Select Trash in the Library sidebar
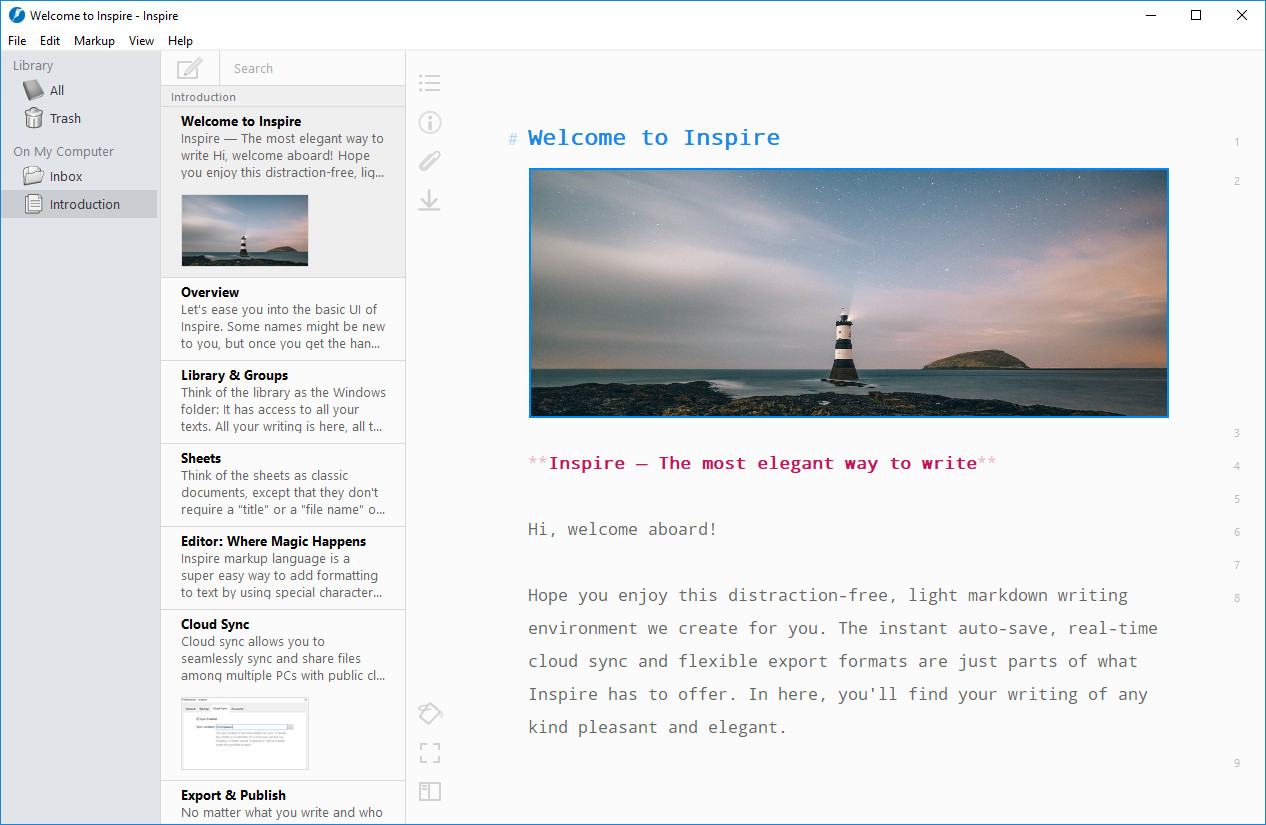The image size is (1266, 825). 79,118
